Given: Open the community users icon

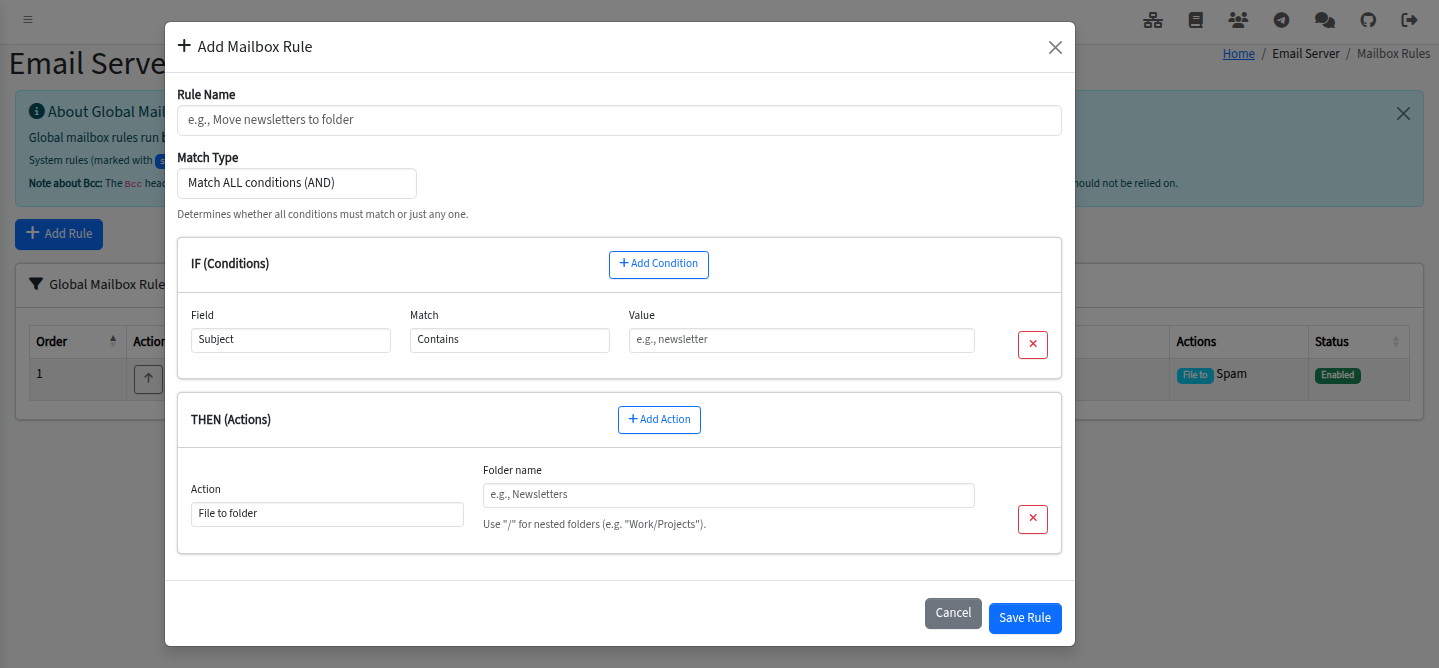Looking at the screenshot, I should coord(1238,20).
